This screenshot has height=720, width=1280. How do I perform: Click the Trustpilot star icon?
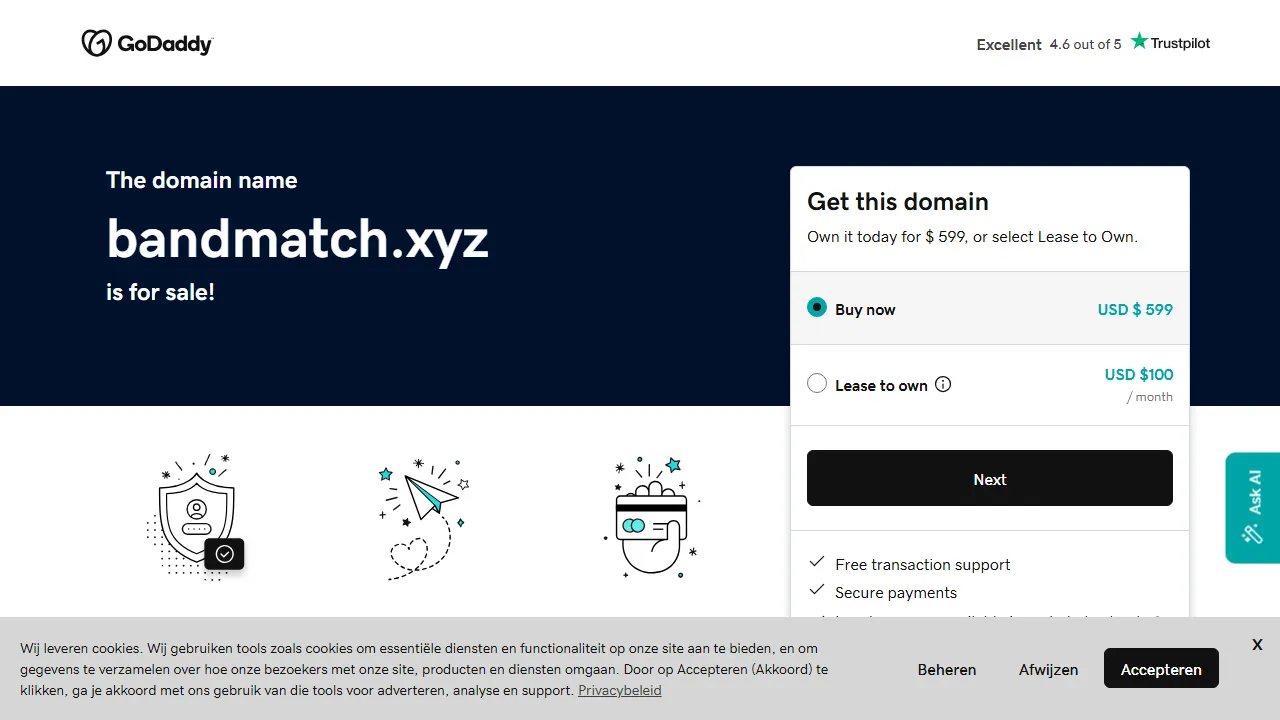(1138, 41)
